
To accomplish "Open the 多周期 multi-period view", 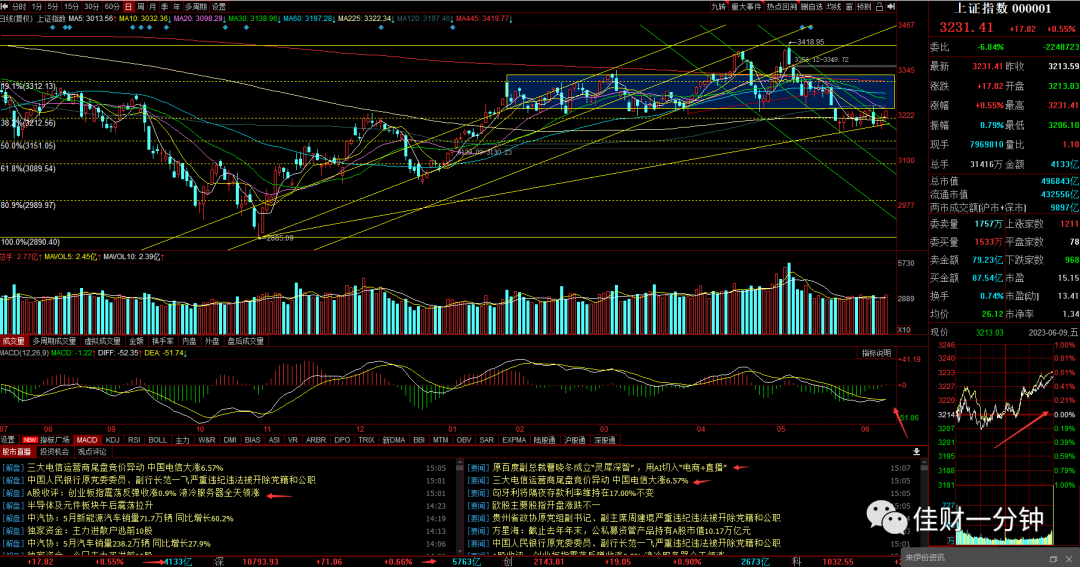I will pyautogui.click(x=196, y=6).
